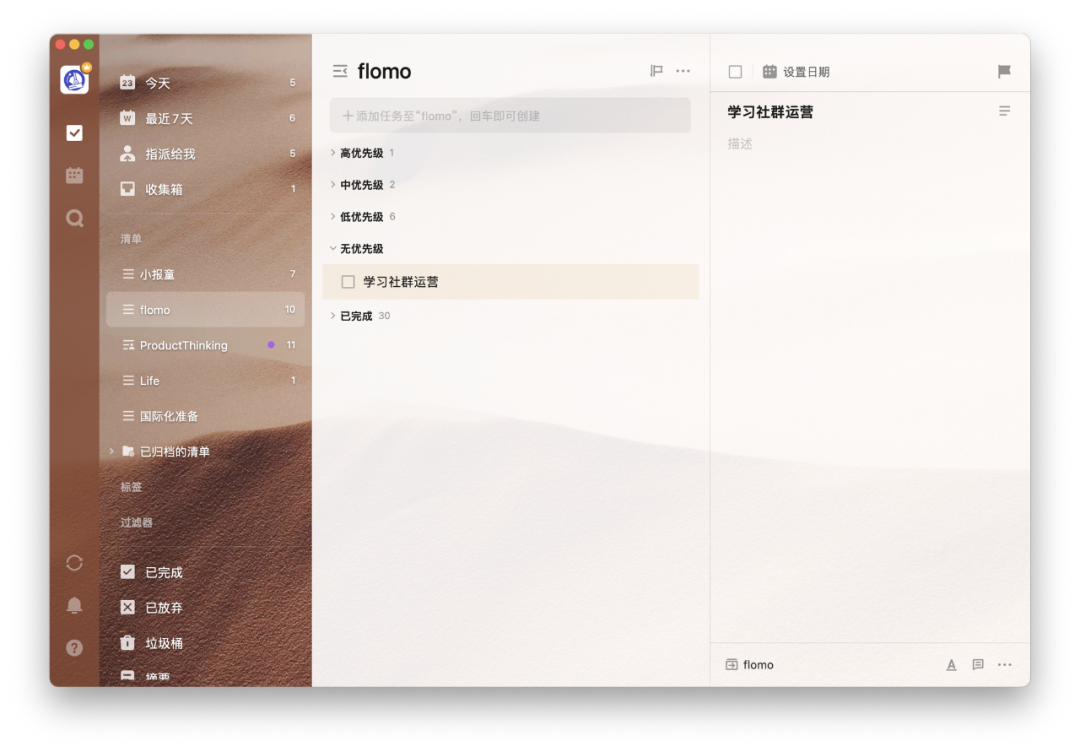Image resolution: width=1080 pixels, height=752 pixels.
Task: Open the user profile avatar
Action: click(x=74, y=80)
